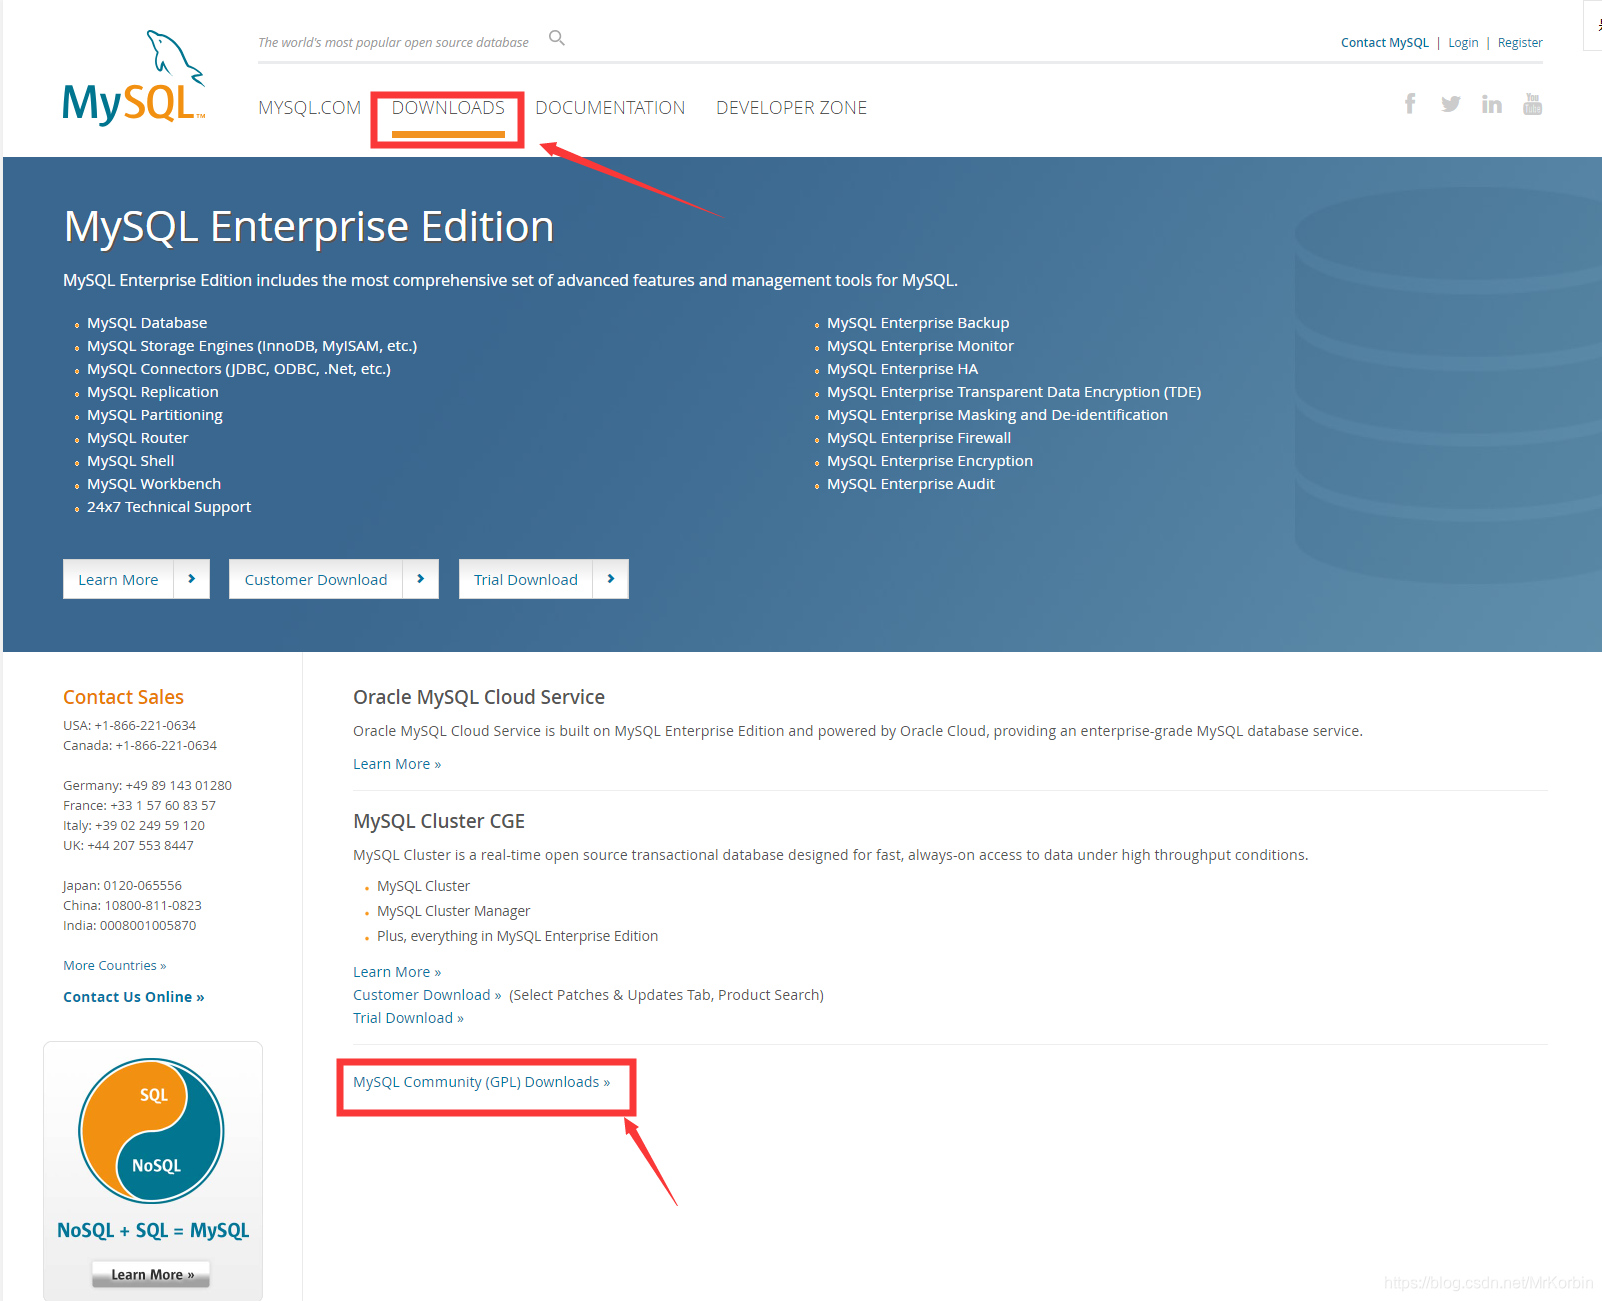Image resolution: width=1602 pixels, height=1301 pixels.
Task: Open Enterprise Transparent Data Encryption link
Action: pyautogui.click(x=1014, y=392)
